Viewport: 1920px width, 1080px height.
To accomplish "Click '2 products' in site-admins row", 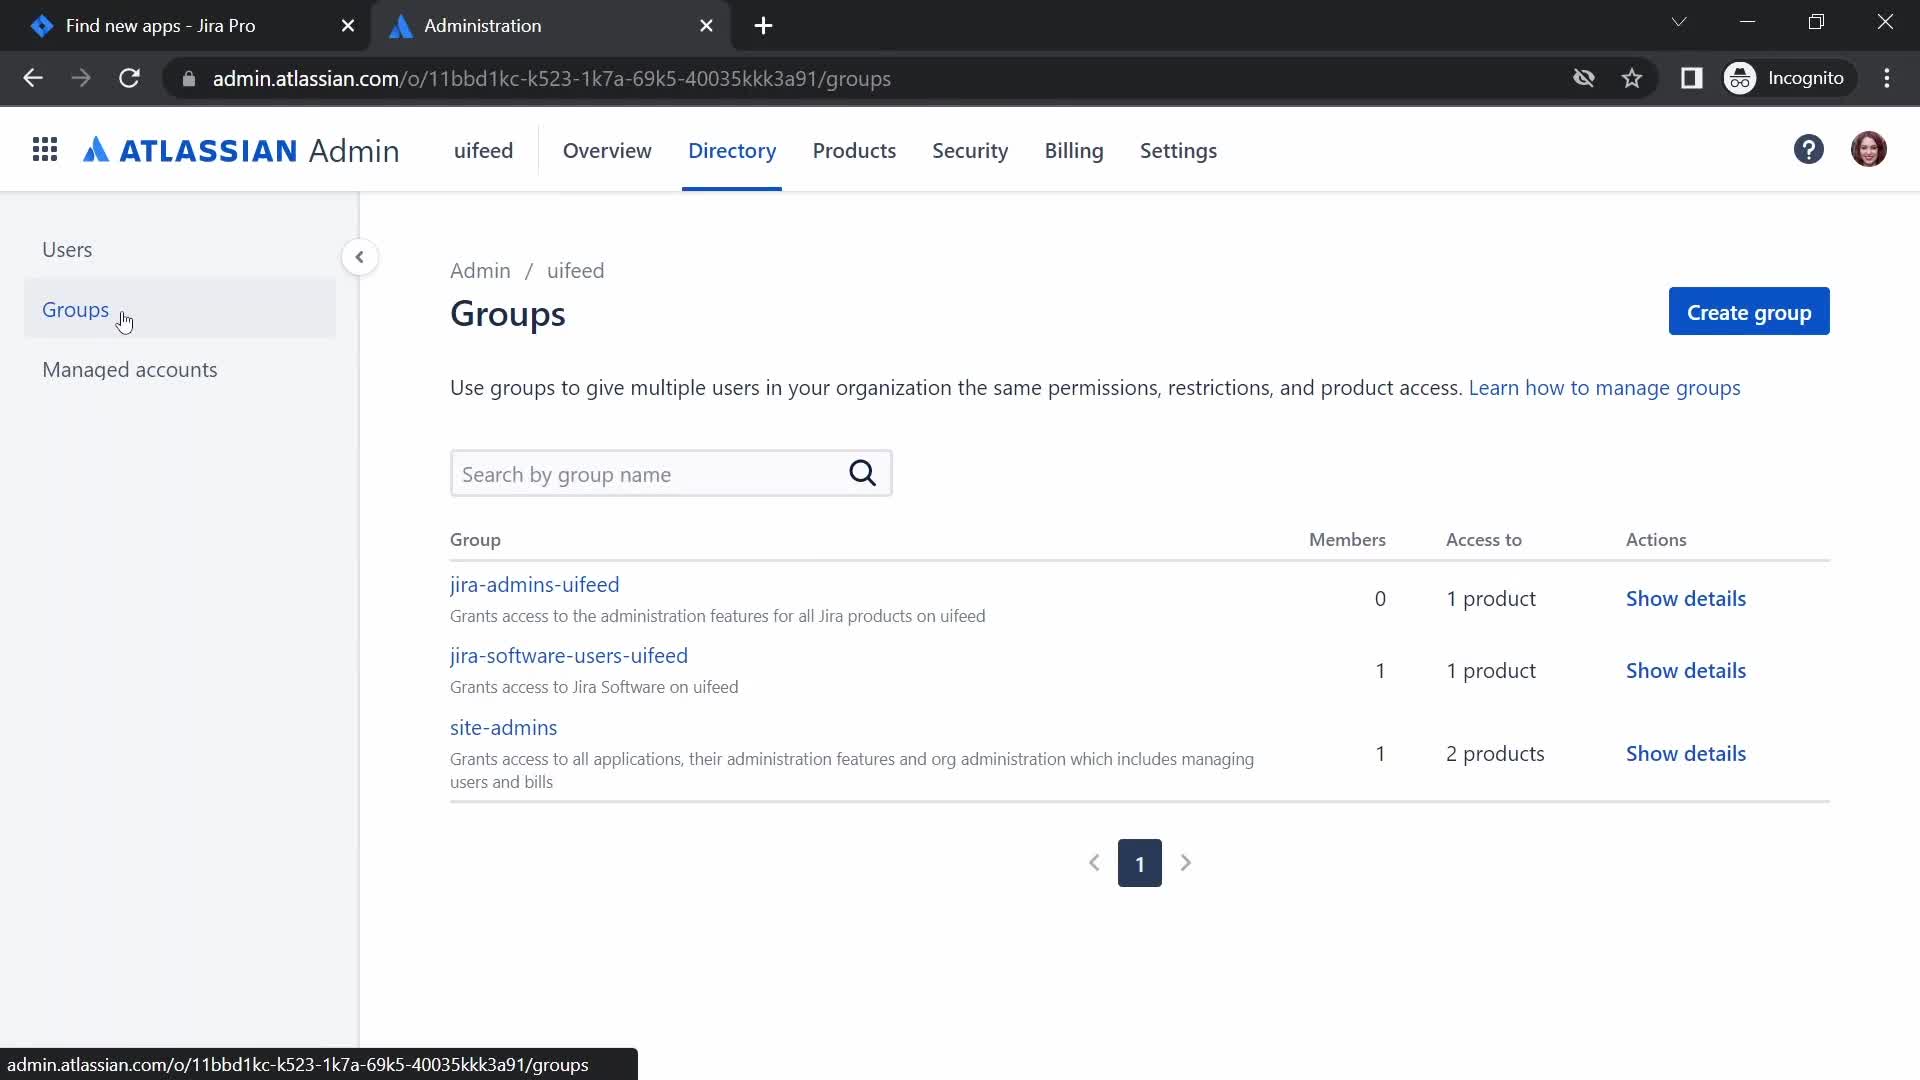I will pos(1495,754).
